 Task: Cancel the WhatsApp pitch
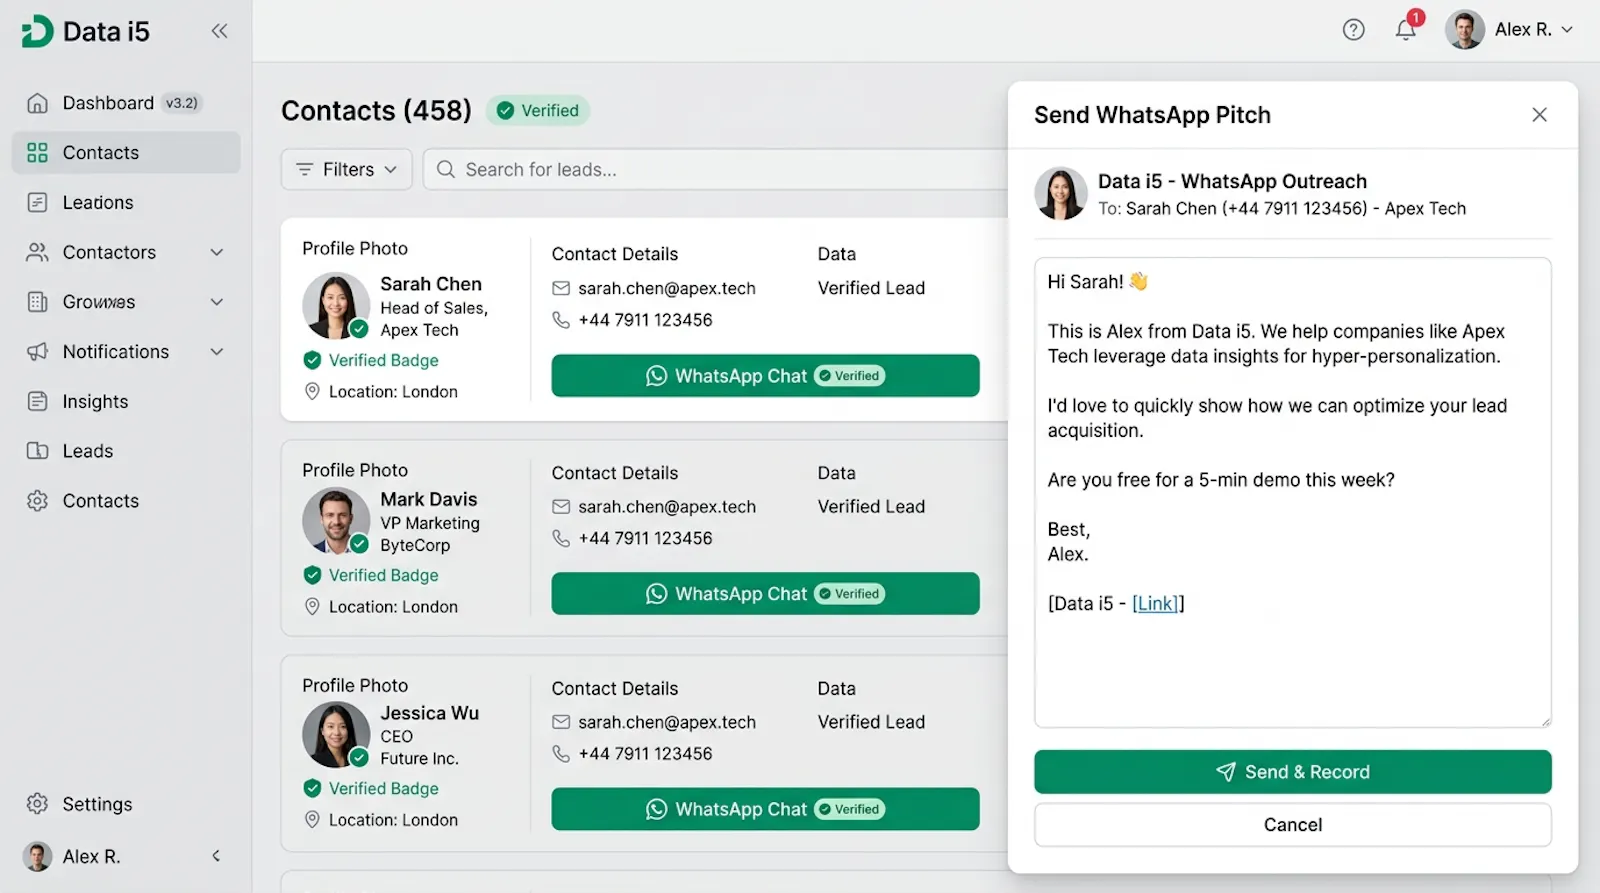pos(1292,825)
